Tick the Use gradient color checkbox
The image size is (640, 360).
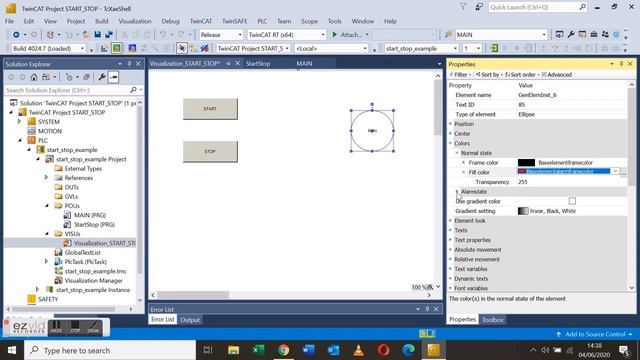click(x=572, y=201)
